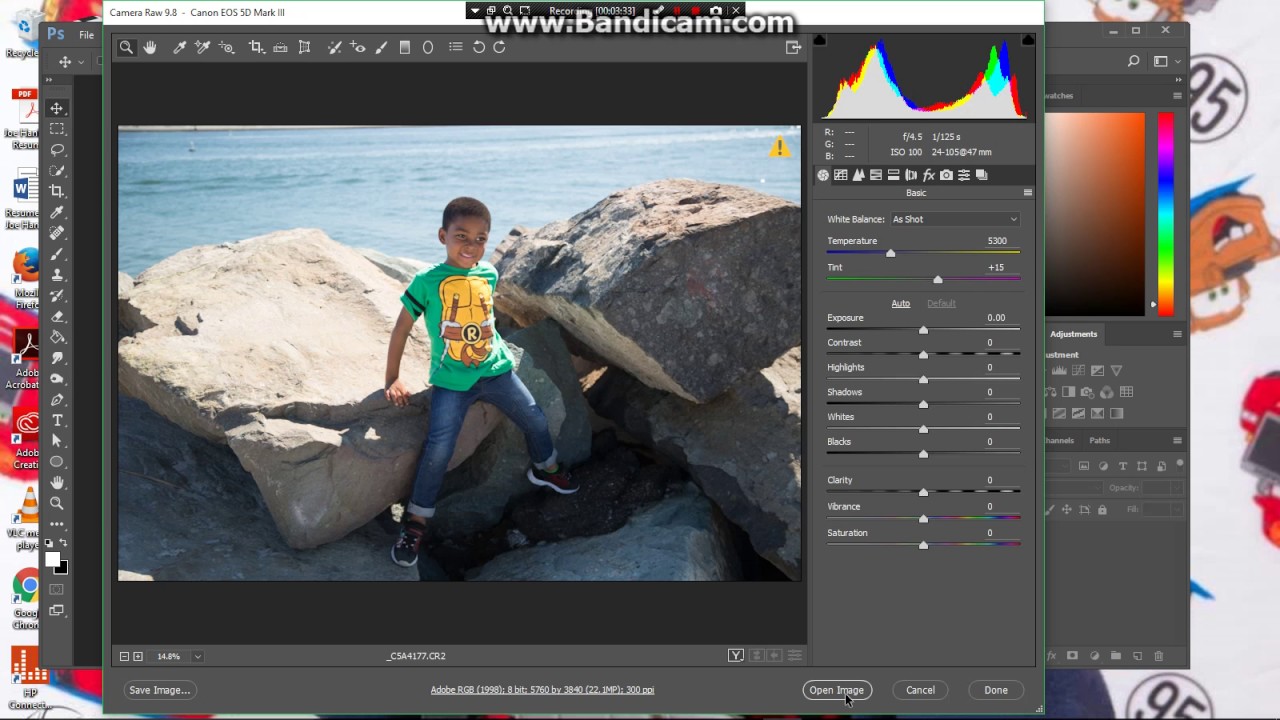The image size is (1280, 720).
Task: Rotate image counterclockwise
Action: [479, 47]
